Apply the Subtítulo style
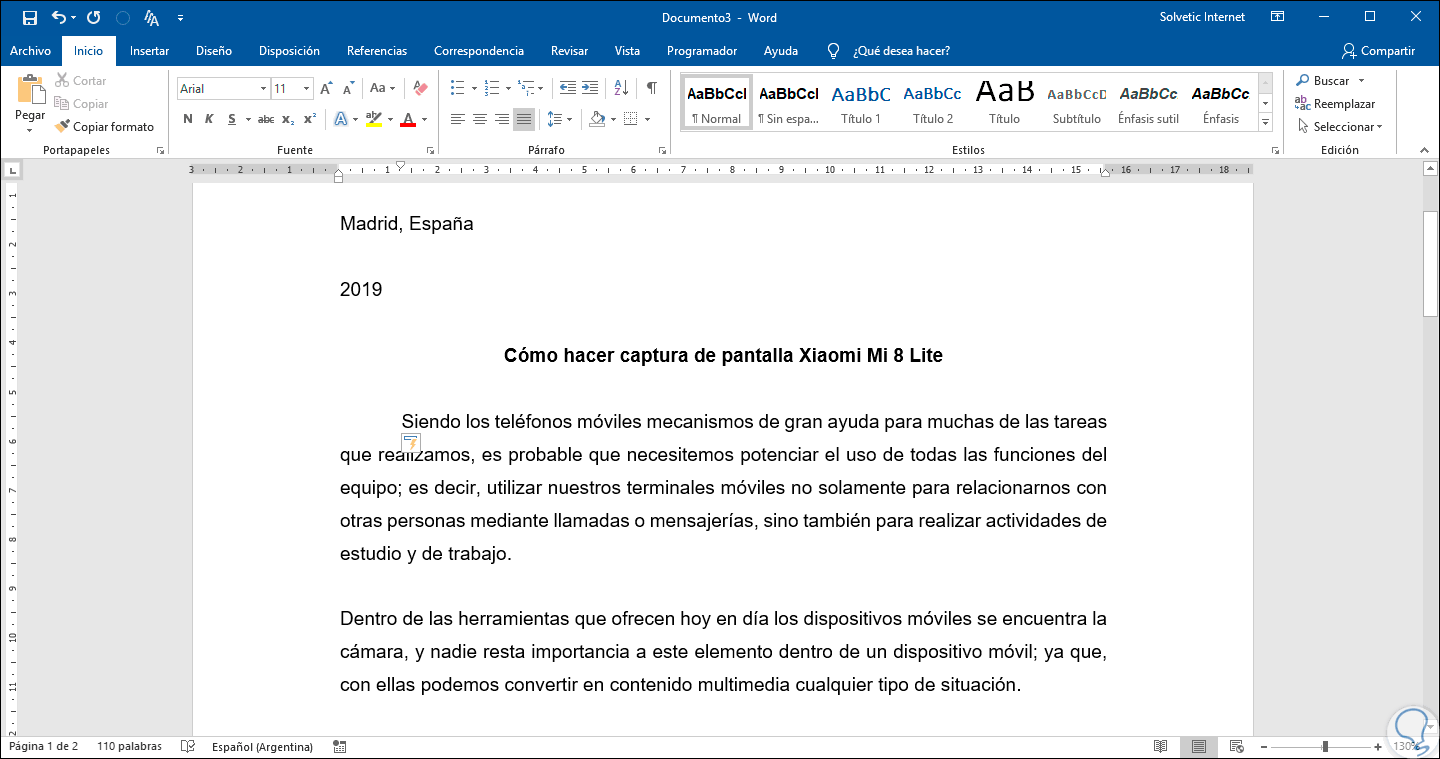 click(1077, 102)
